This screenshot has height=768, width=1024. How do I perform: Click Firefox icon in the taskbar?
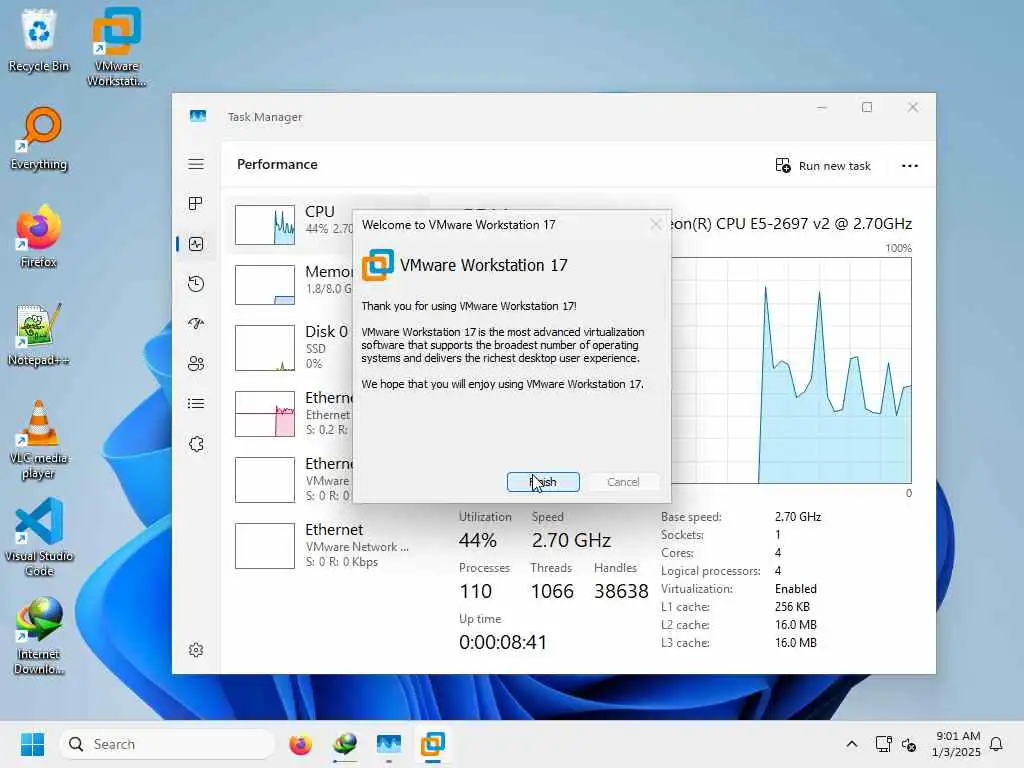point(300,744)
